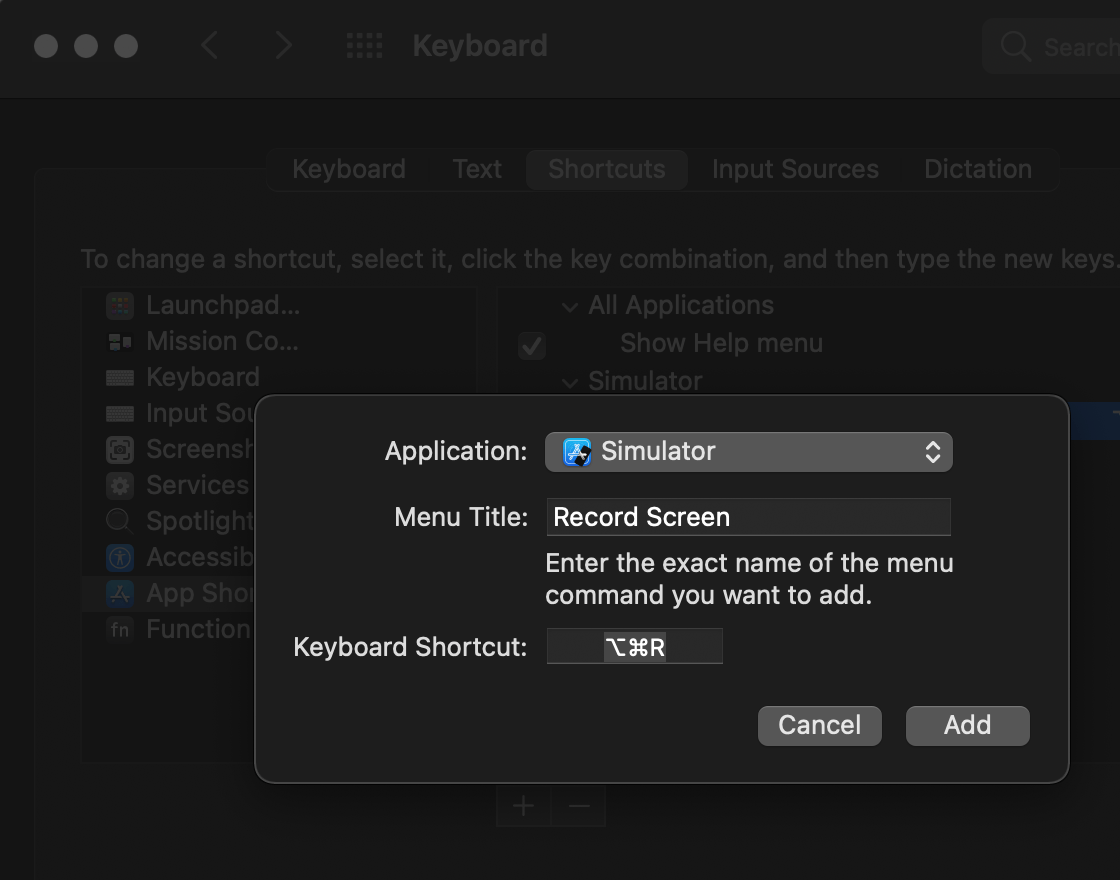Cancel the new shortcut dialog

tap(819, 725)
